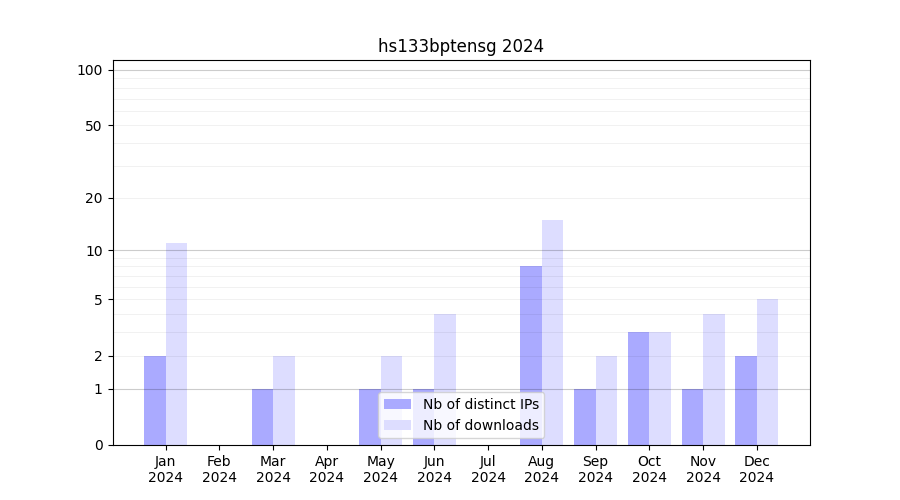Click the November downloads bar
Image resolution: width=900 pixels, height=500 pixels.
click(713, 379)
